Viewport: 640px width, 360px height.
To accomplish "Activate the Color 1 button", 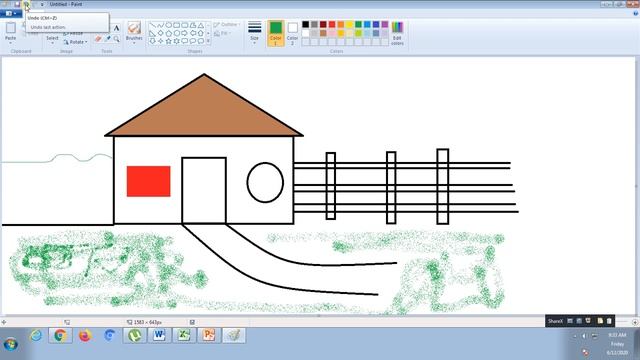I will coord(276,33).
